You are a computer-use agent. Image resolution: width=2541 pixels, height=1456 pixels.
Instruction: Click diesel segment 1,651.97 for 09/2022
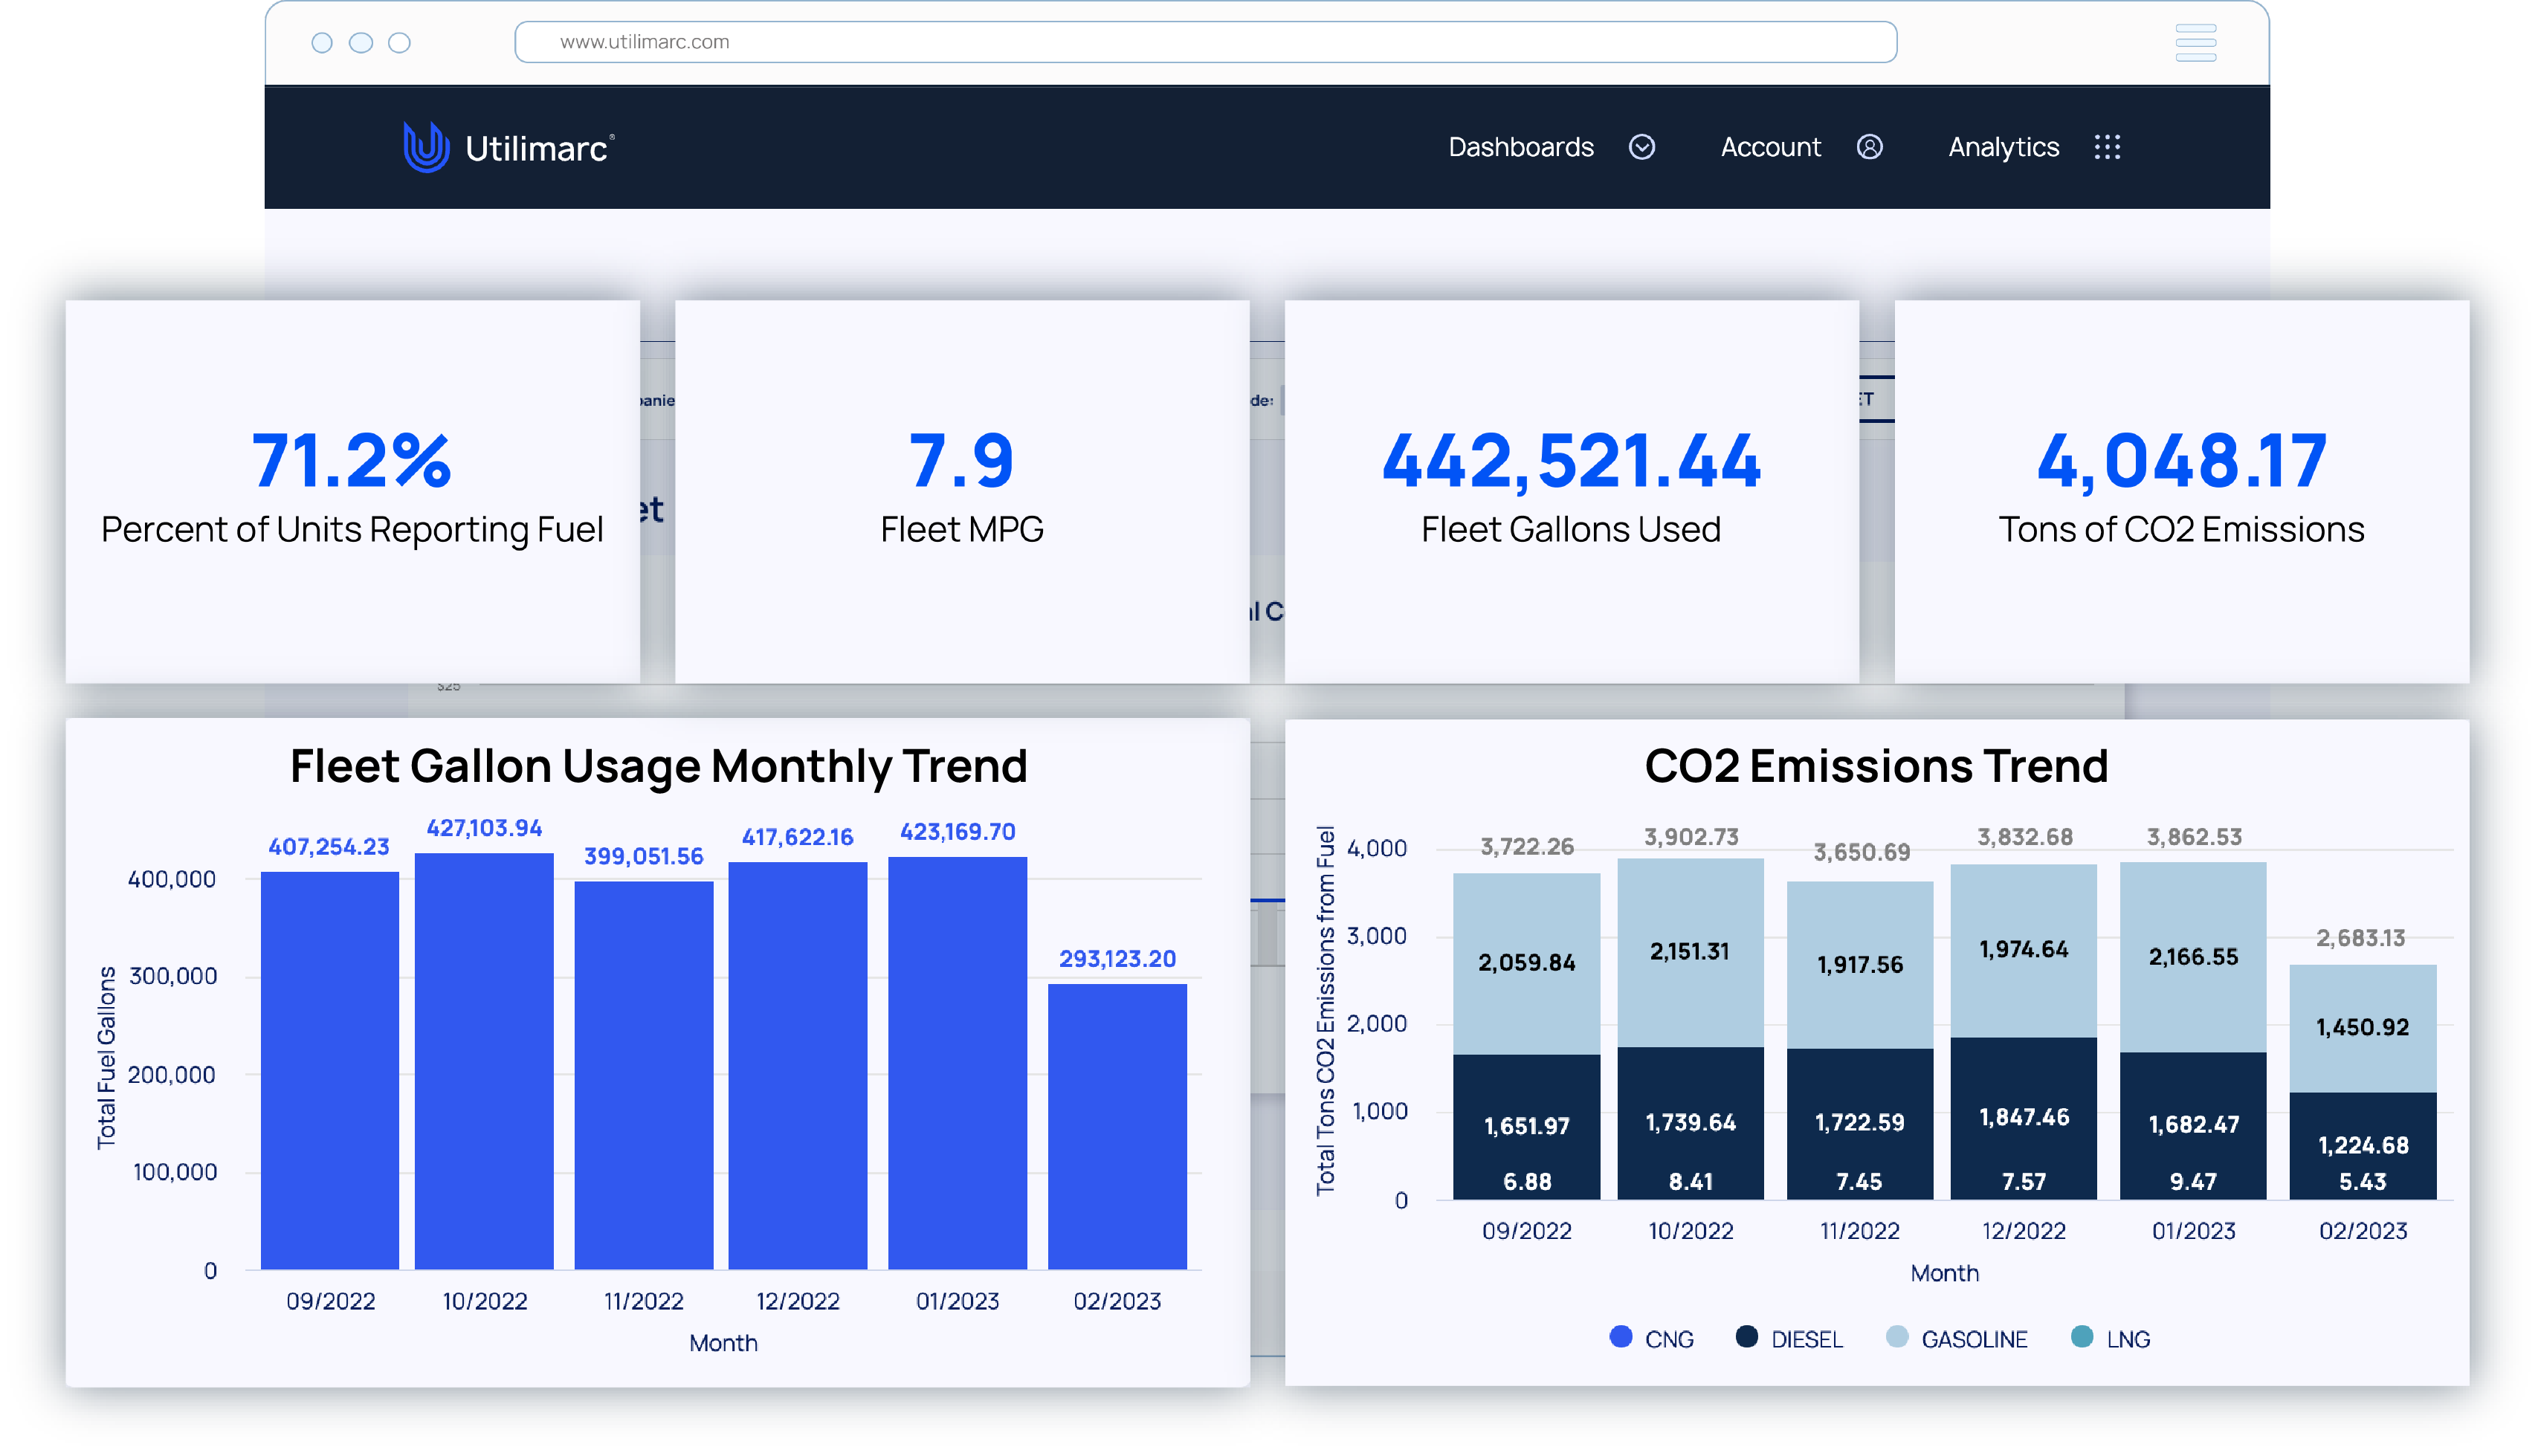pyautogui.click(x=1526, y=1126)
